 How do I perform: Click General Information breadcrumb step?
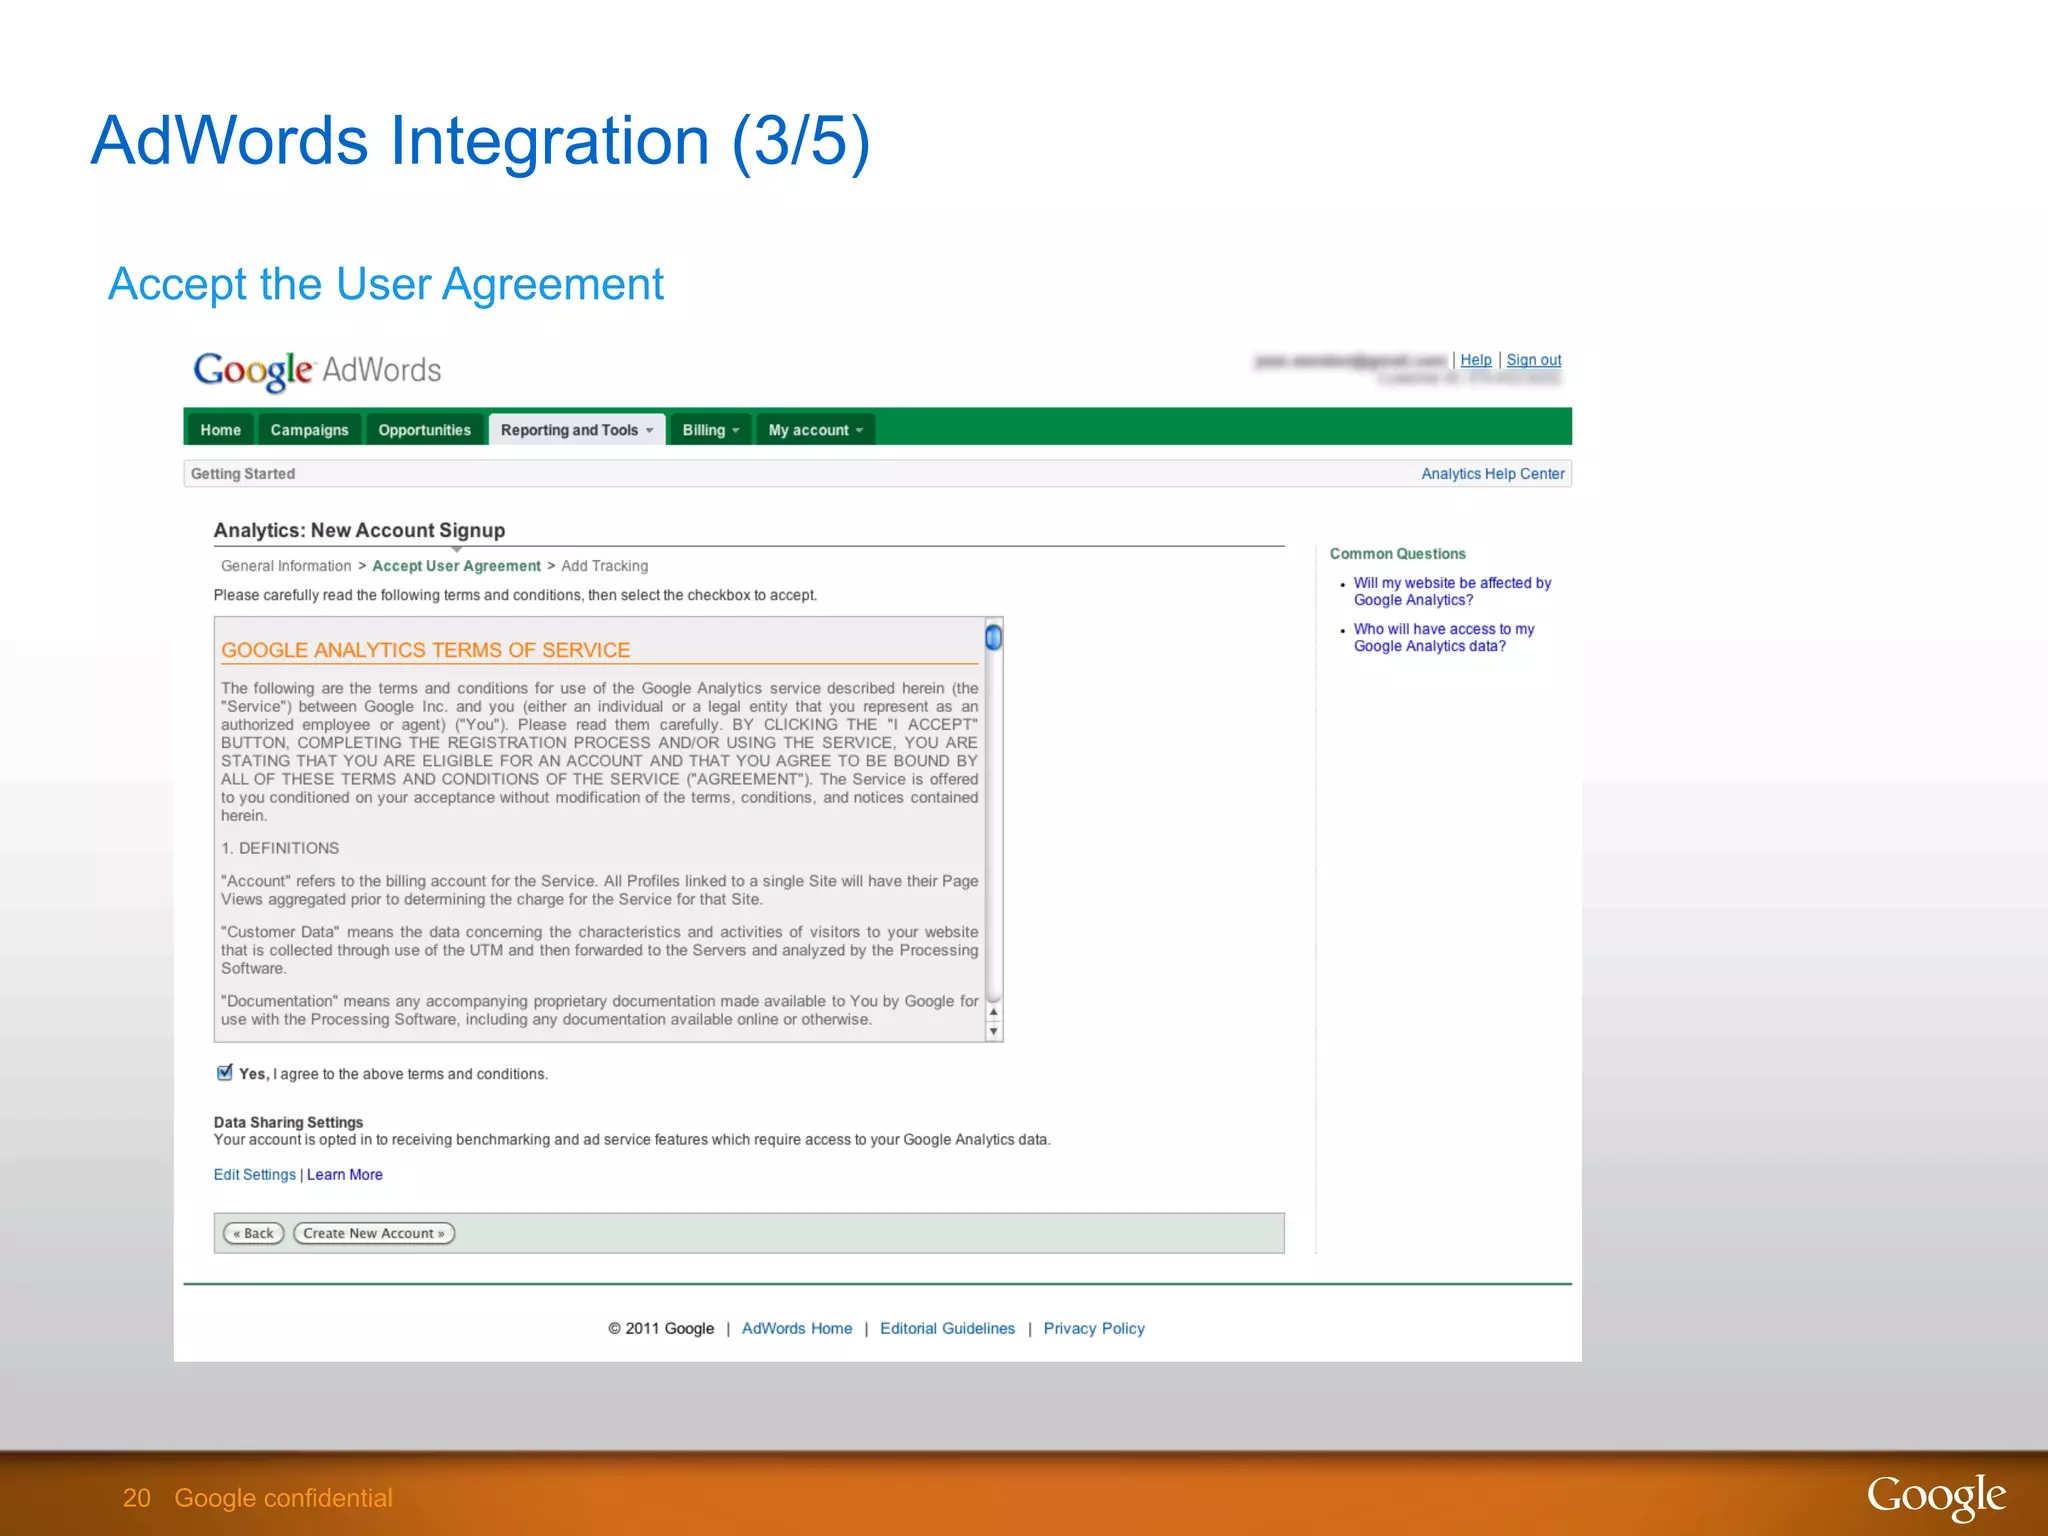point(286,566)
